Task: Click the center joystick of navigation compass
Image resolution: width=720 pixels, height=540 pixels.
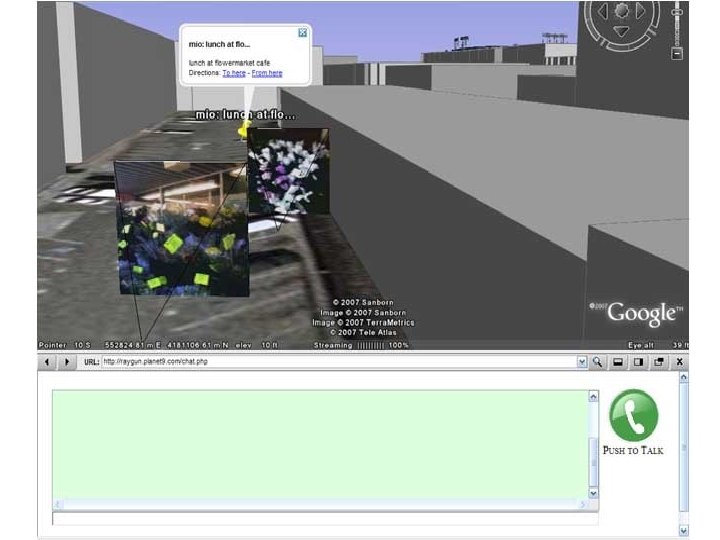Action: tap(622, 10)
